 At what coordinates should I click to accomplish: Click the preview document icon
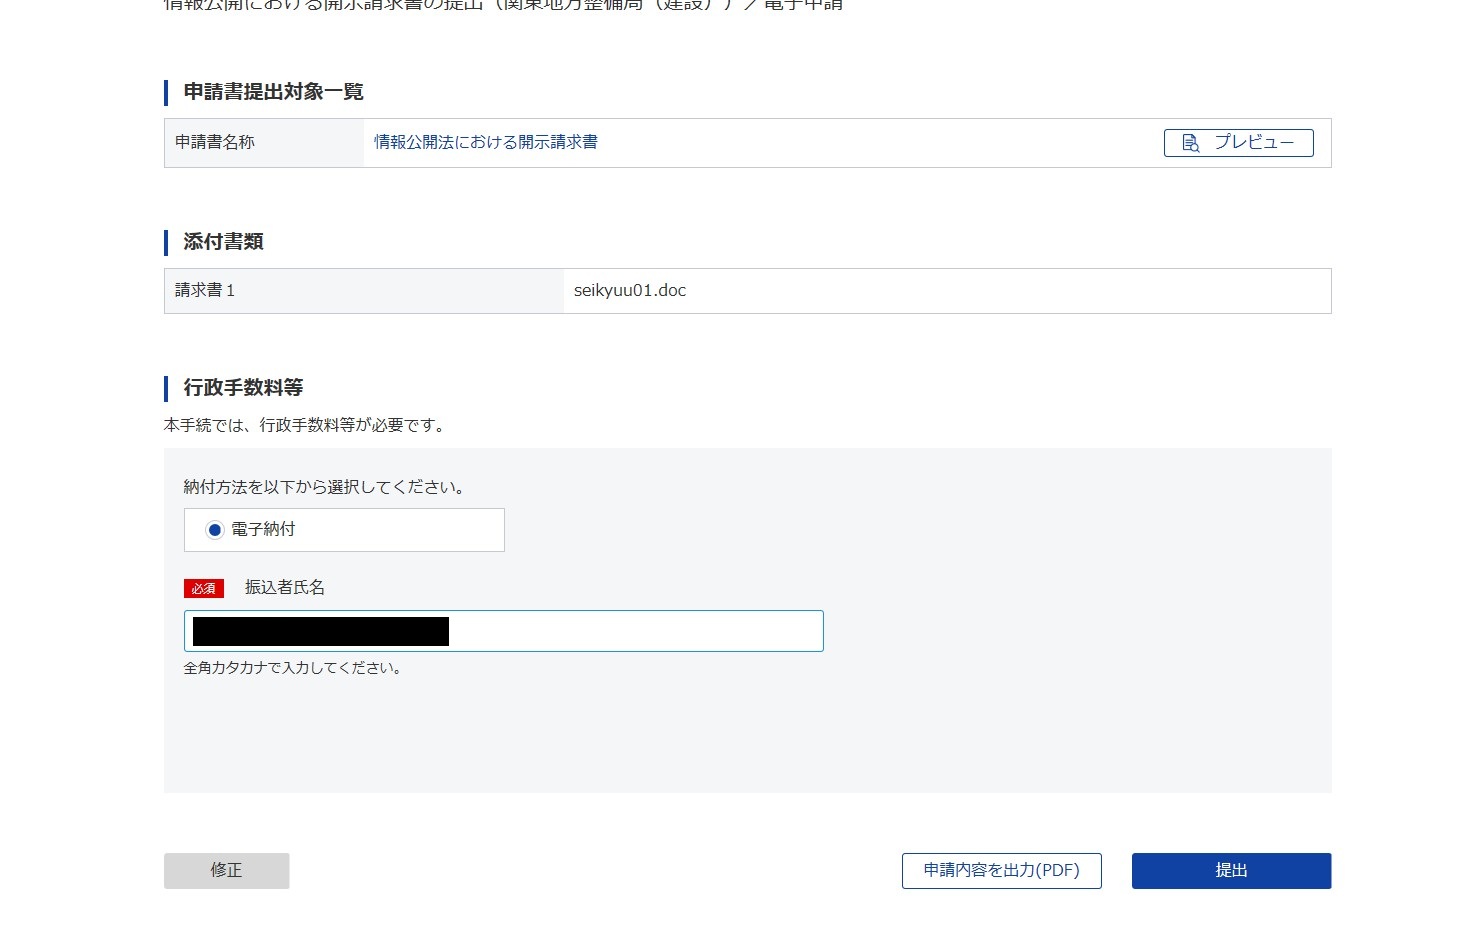coord(1190,143)
